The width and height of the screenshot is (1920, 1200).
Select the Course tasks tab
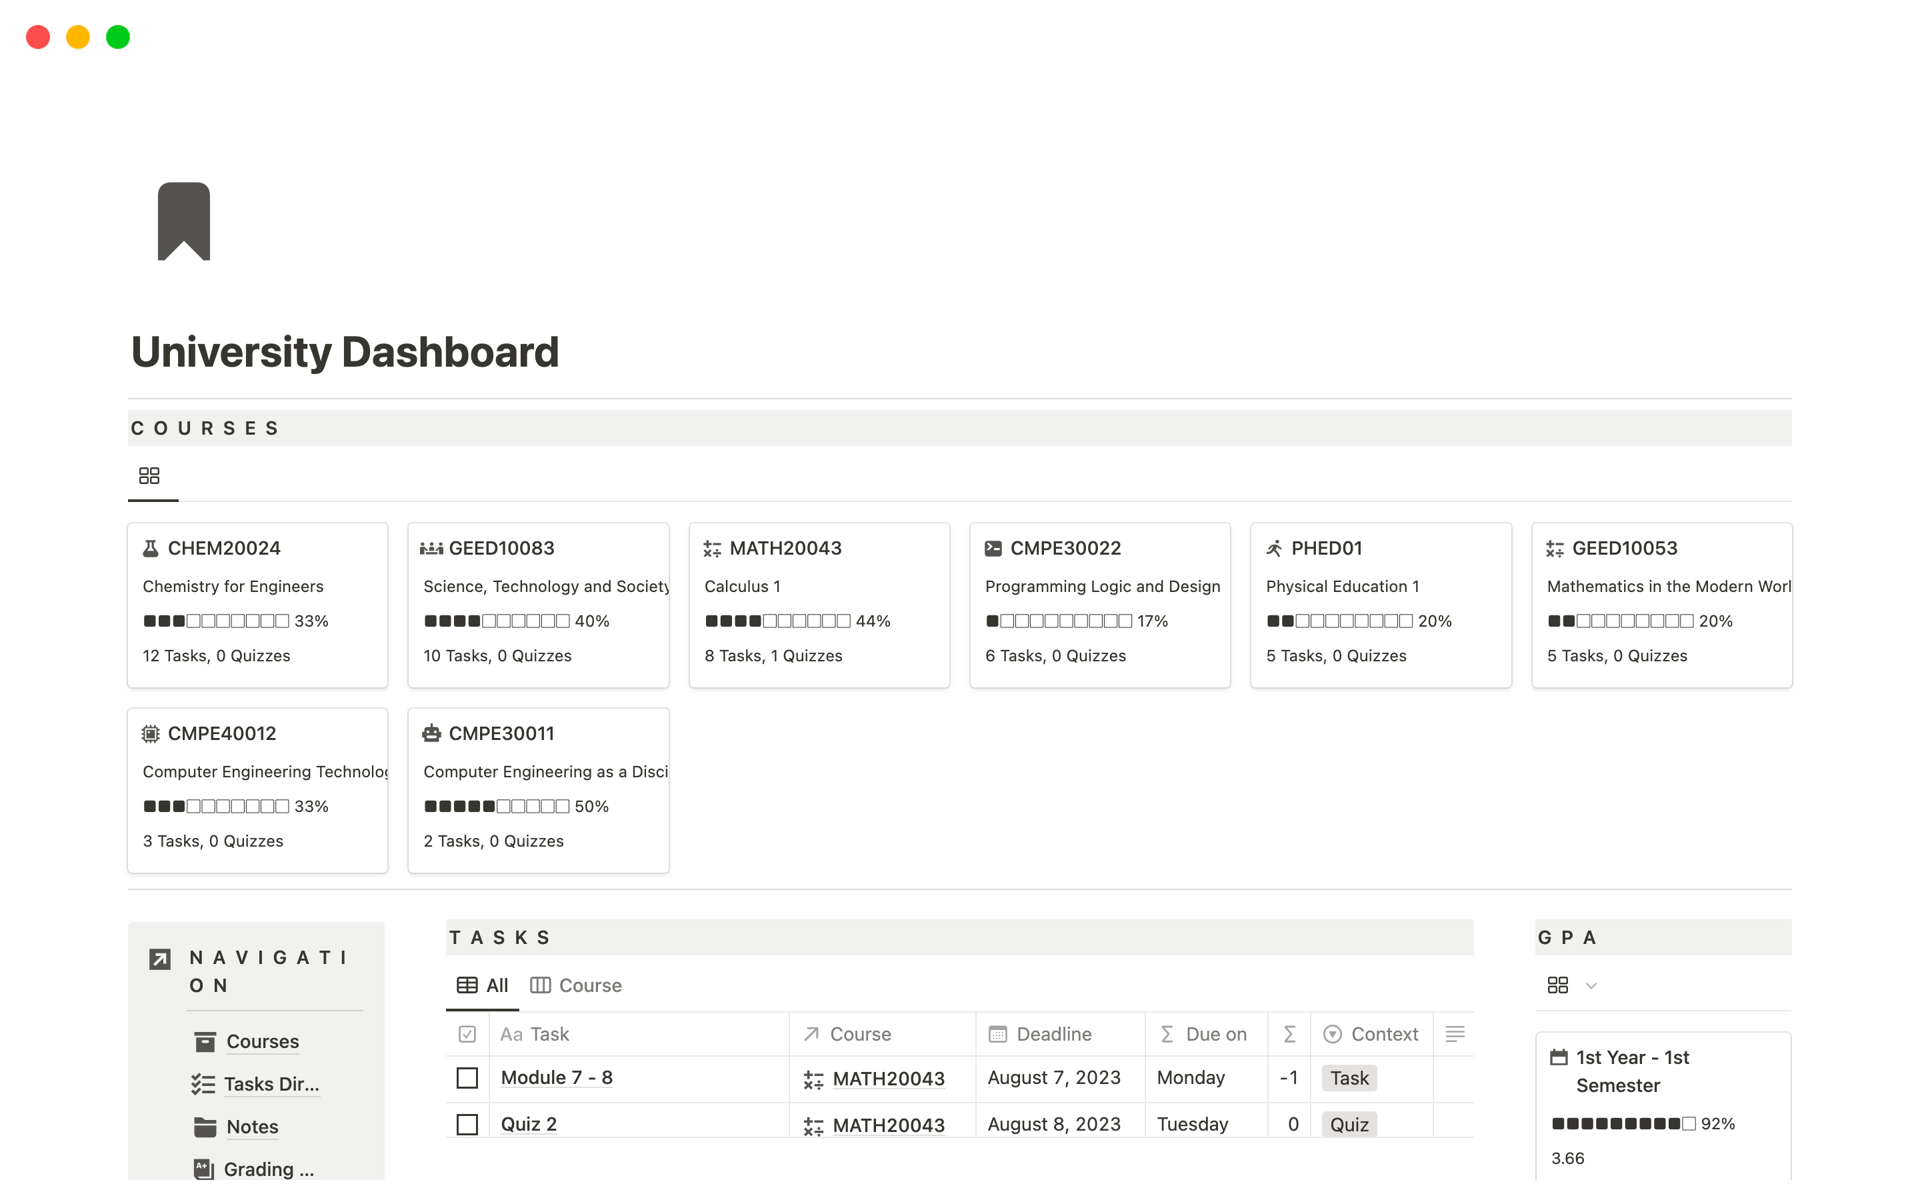pyautogui.click(x=576, y=984)
